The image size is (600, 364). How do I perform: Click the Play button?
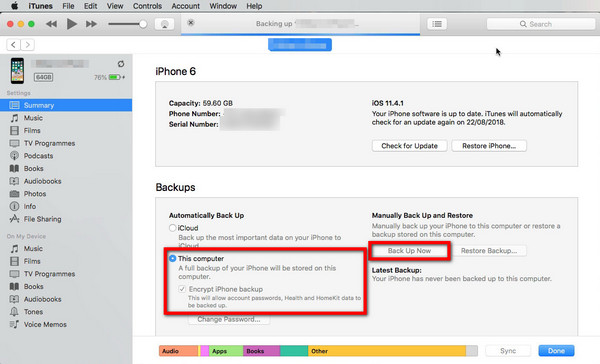pos(72,24)
